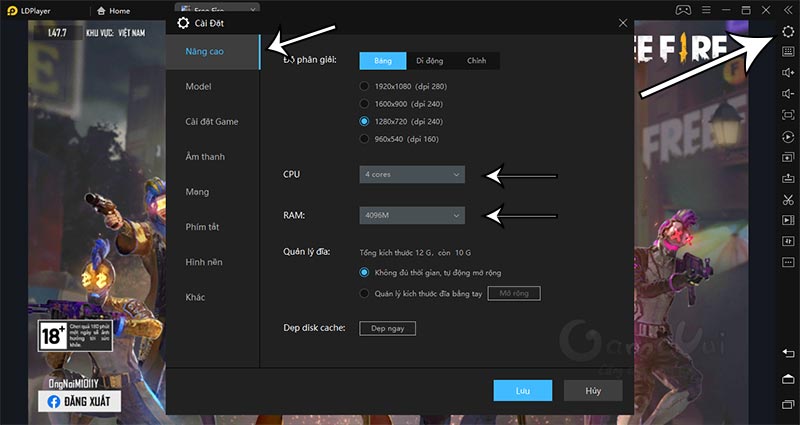Click the Android back arrow icon
The width and height of the screenshot is (800, 425).
tap(788, 353)
